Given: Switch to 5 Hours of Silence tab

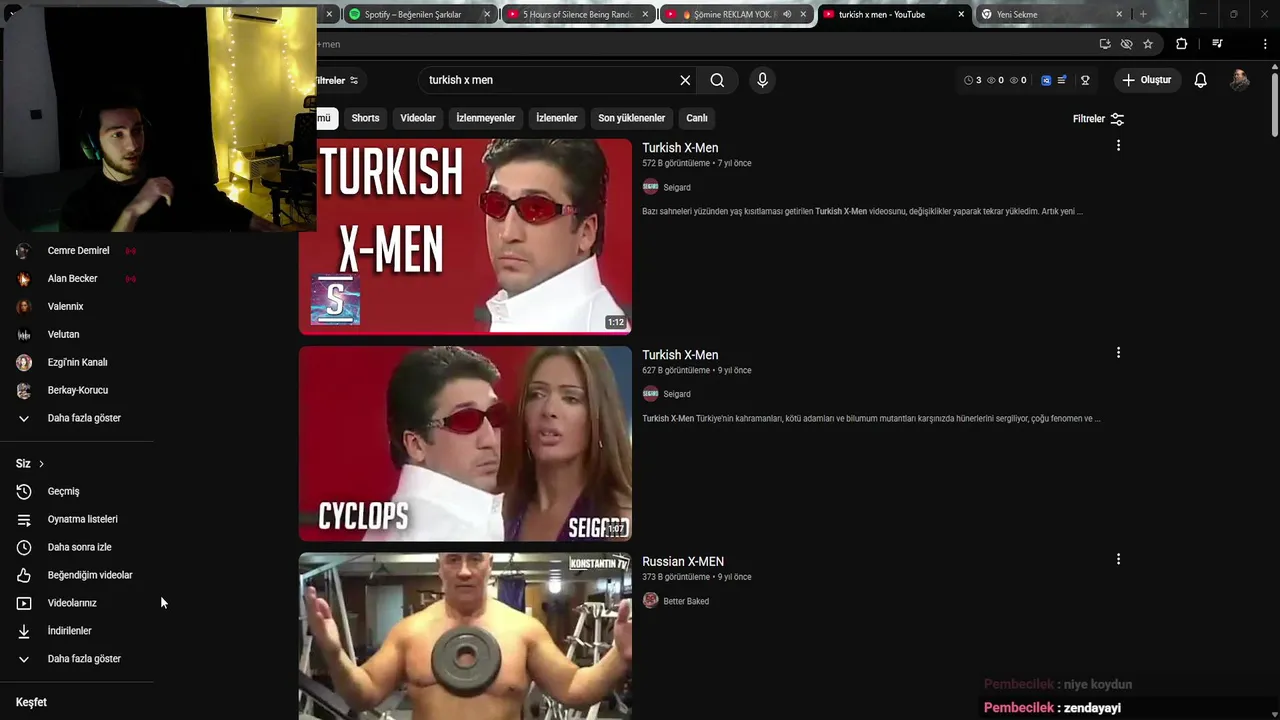Looking at the screenshot, I should (578, 15).
